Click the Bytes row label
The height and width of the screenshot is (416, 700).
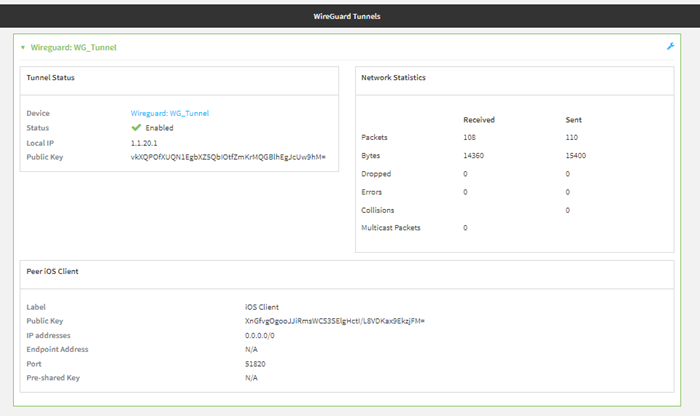click(x=371, y=156)
